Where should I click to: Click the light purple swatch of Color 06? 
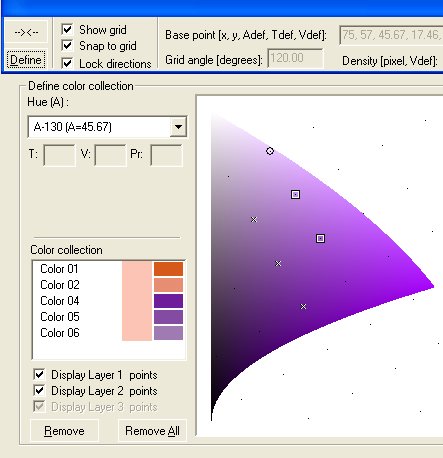(168, 333)
